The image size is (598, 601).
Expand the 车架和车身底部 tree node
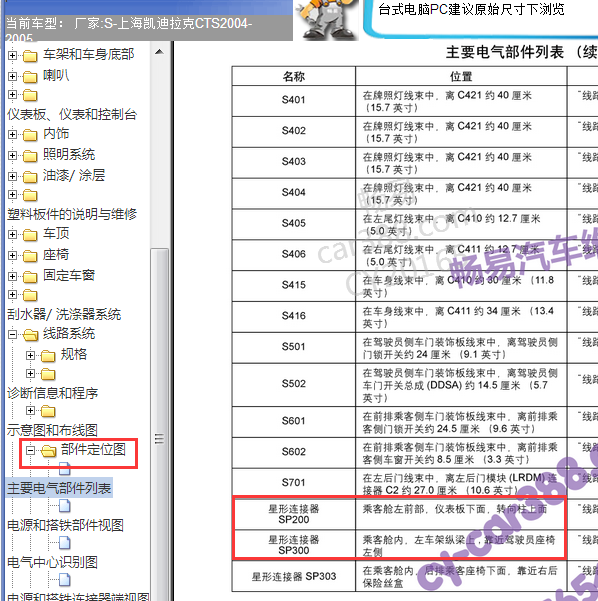[x=12, y=56]
